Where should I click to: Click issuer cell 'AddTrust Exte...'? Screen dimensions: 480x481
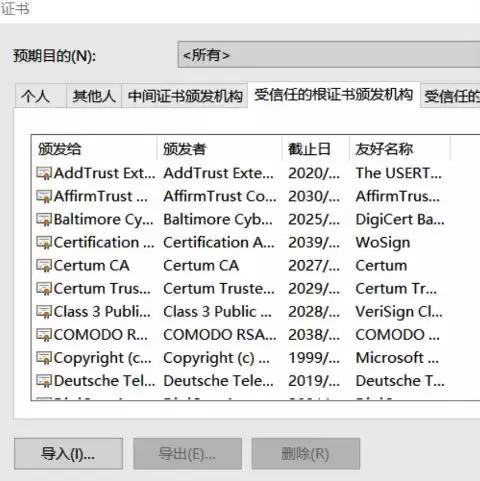[x=219, y=173]
